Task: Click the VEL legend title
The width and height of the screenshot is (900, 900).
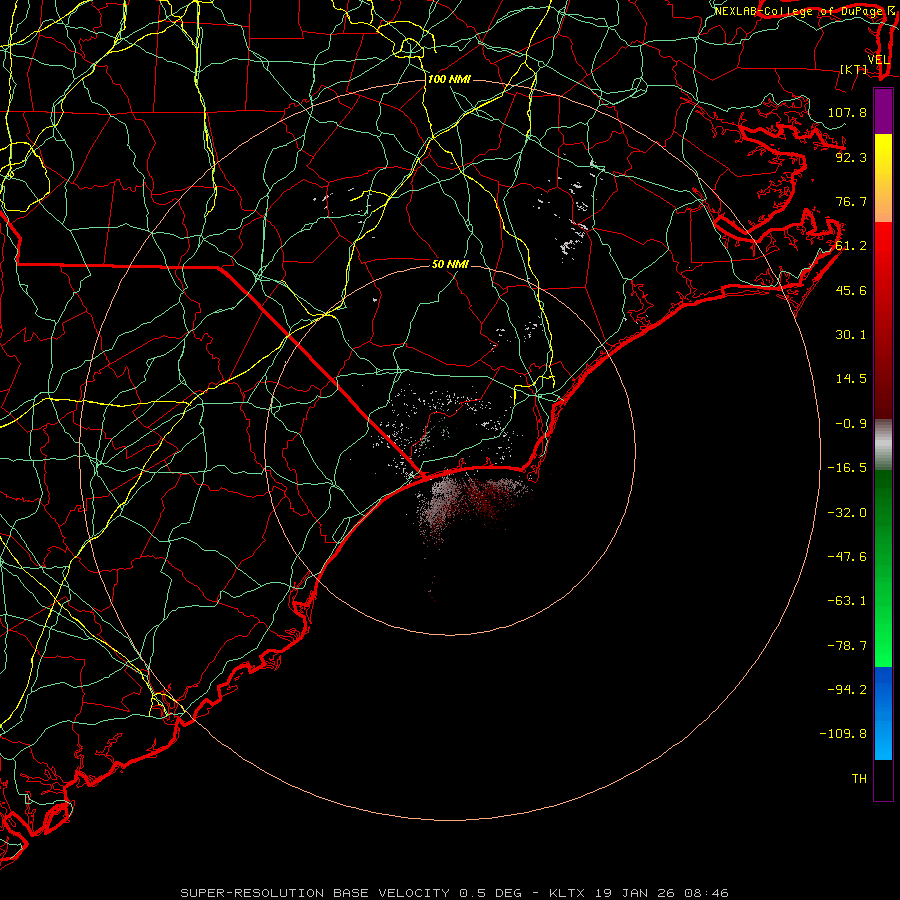Action: pyautogui.click(x=878, y=60)
